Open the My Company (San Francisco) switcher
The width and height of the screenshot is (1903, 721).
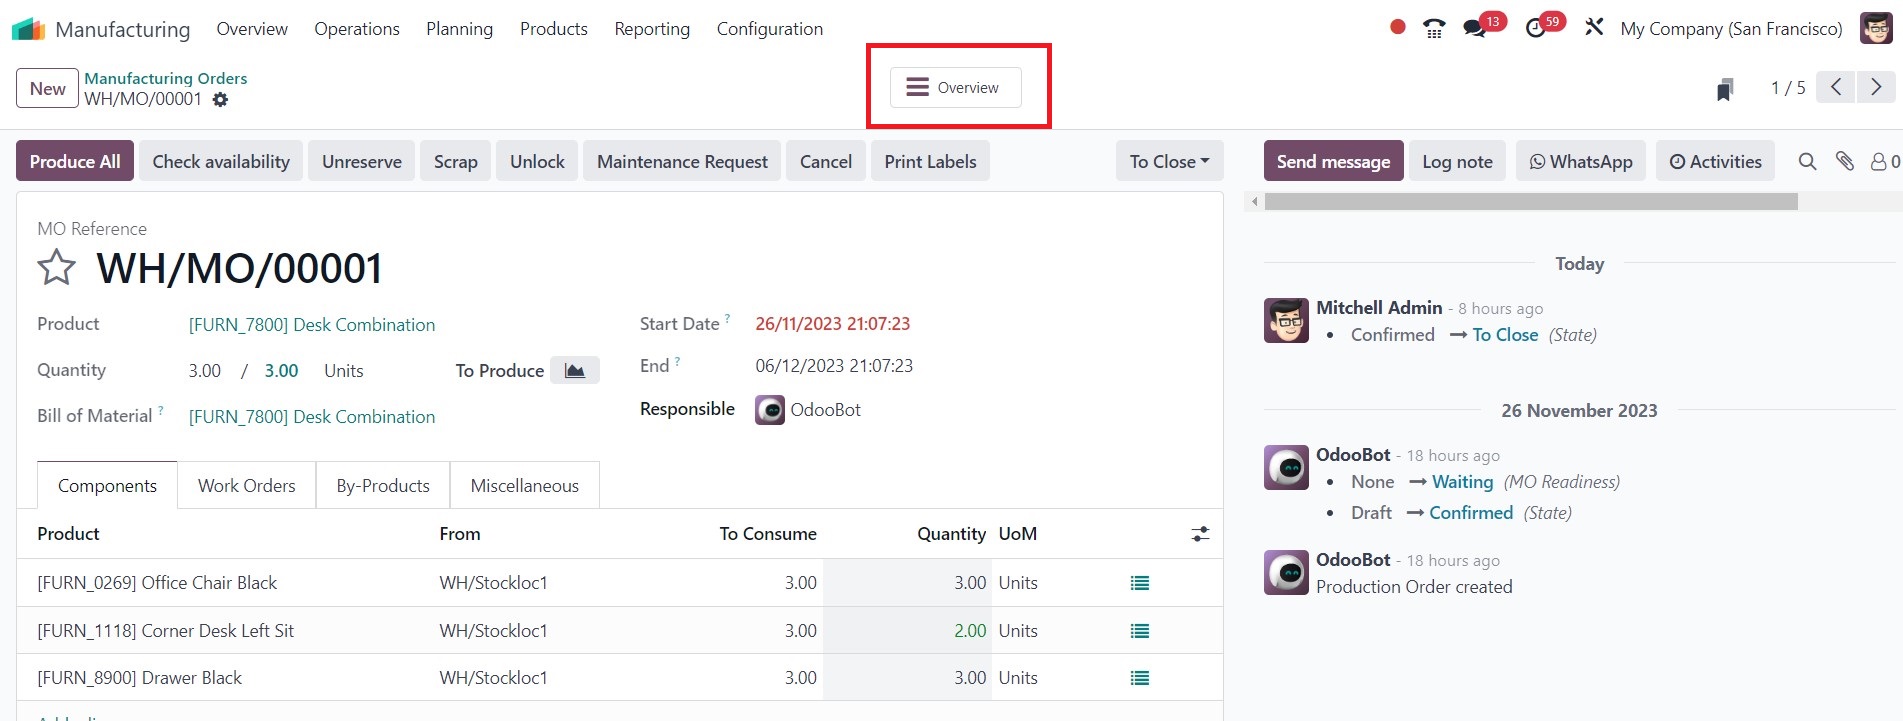coord(1731,29)
